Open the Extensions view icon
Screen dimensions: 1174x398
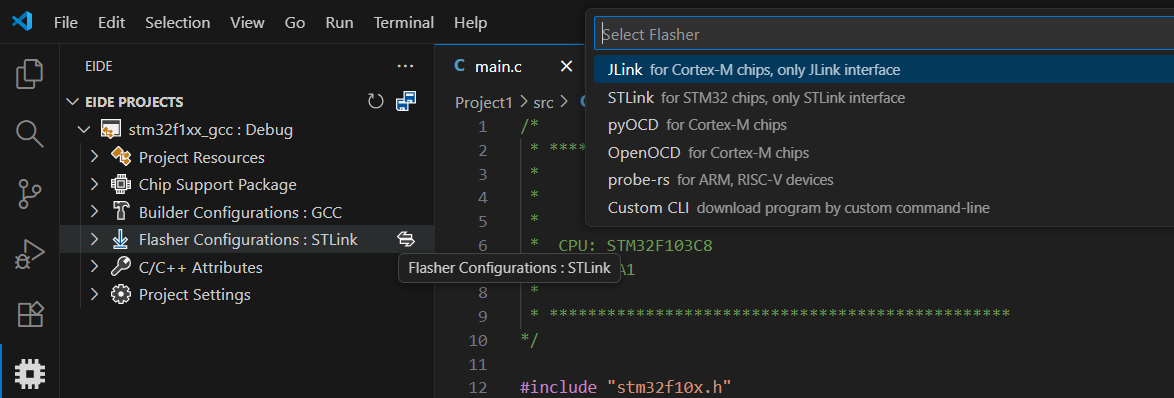coord(30,314)
